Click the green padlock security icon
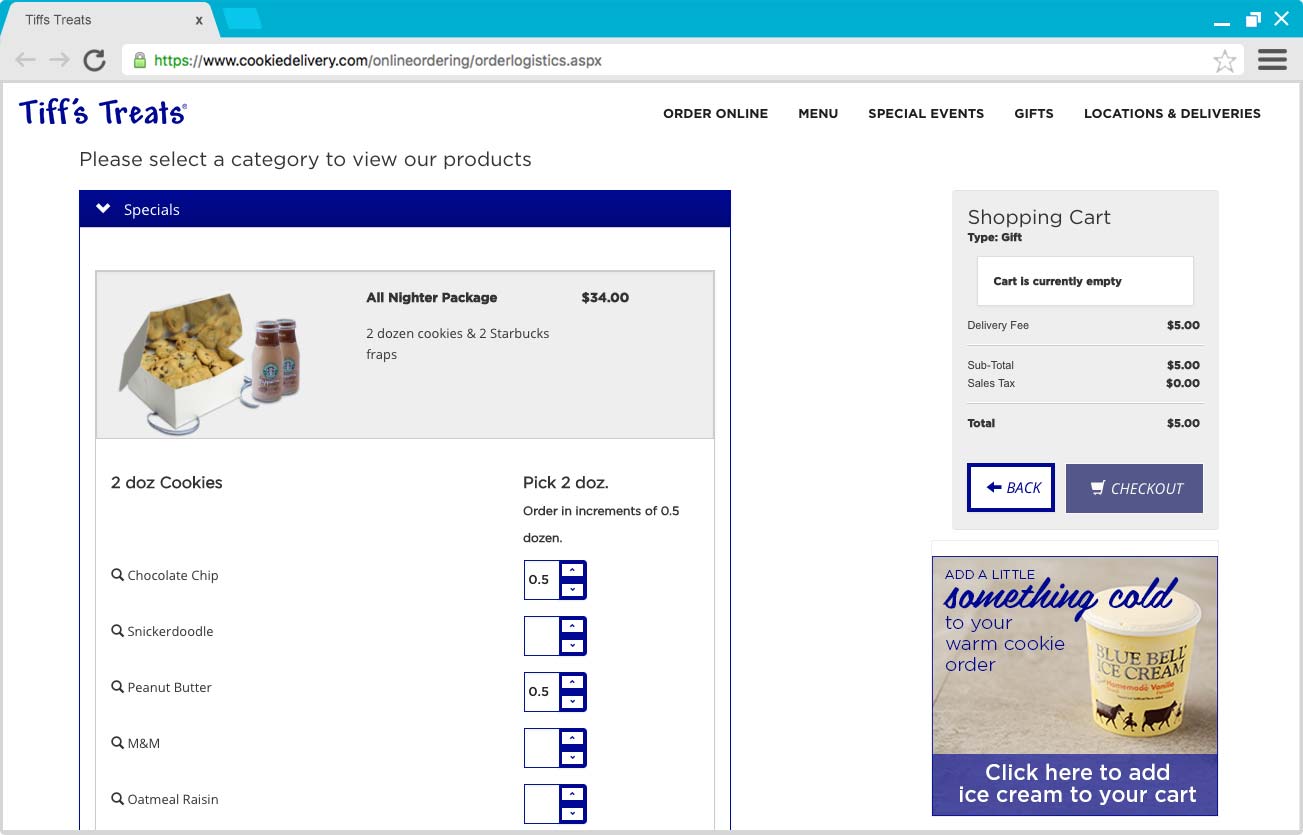The width and height of the screenshot is (1303, 835). click(x=139, y=60)
